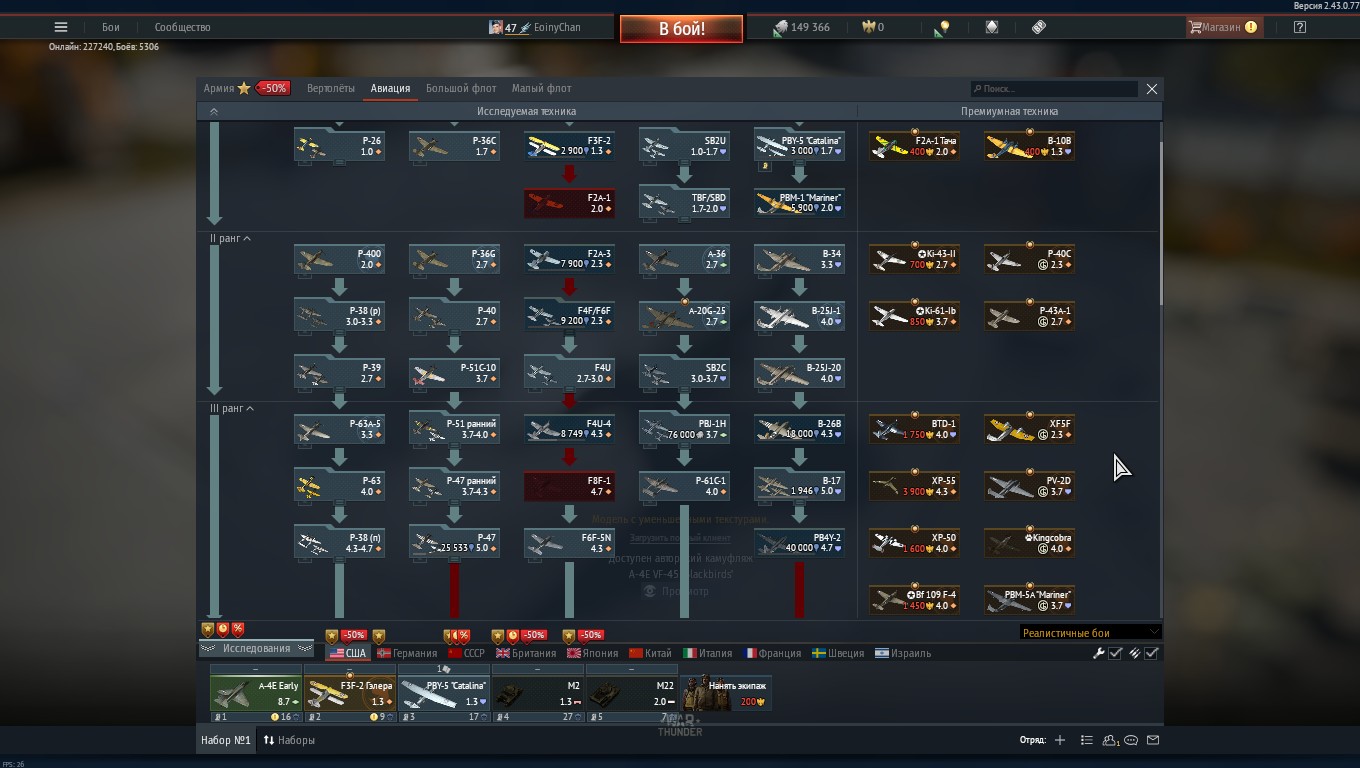Open the Набор №1 preset
Screen dimensions: 1360x768
click(x=225, y=740)
